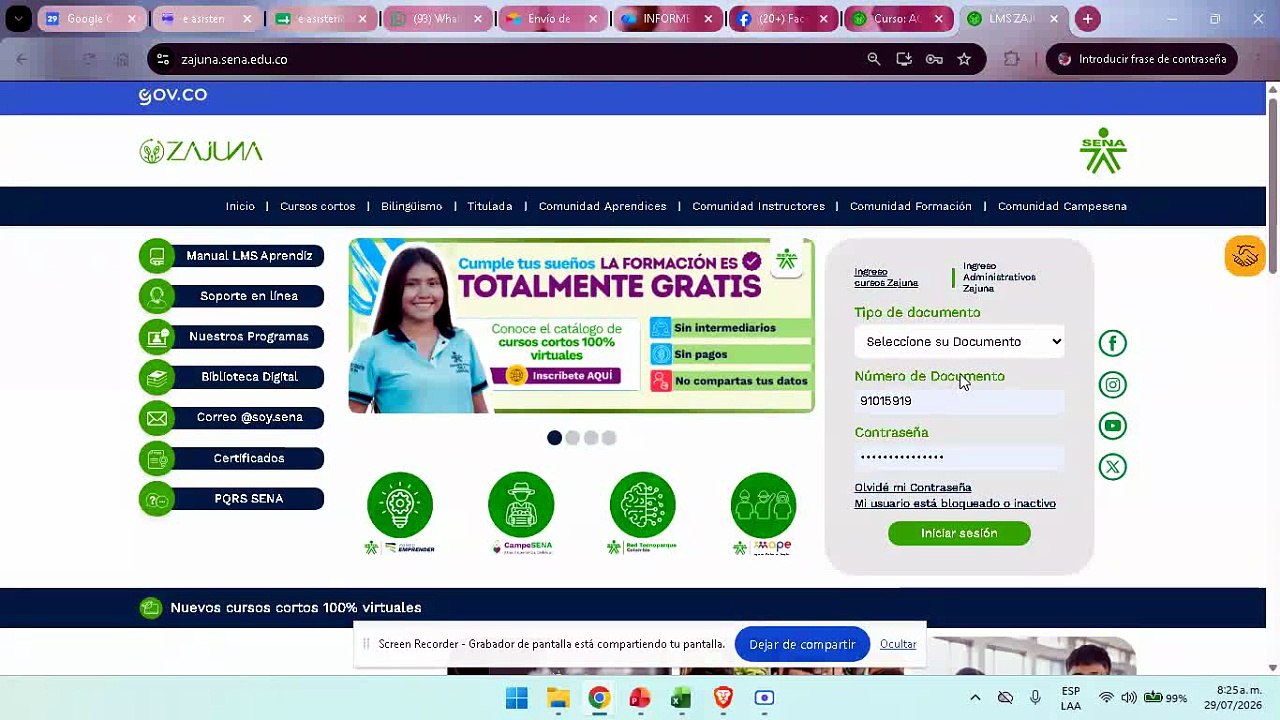Click the X (Twitter) social icon

[x=1113, y=467]
